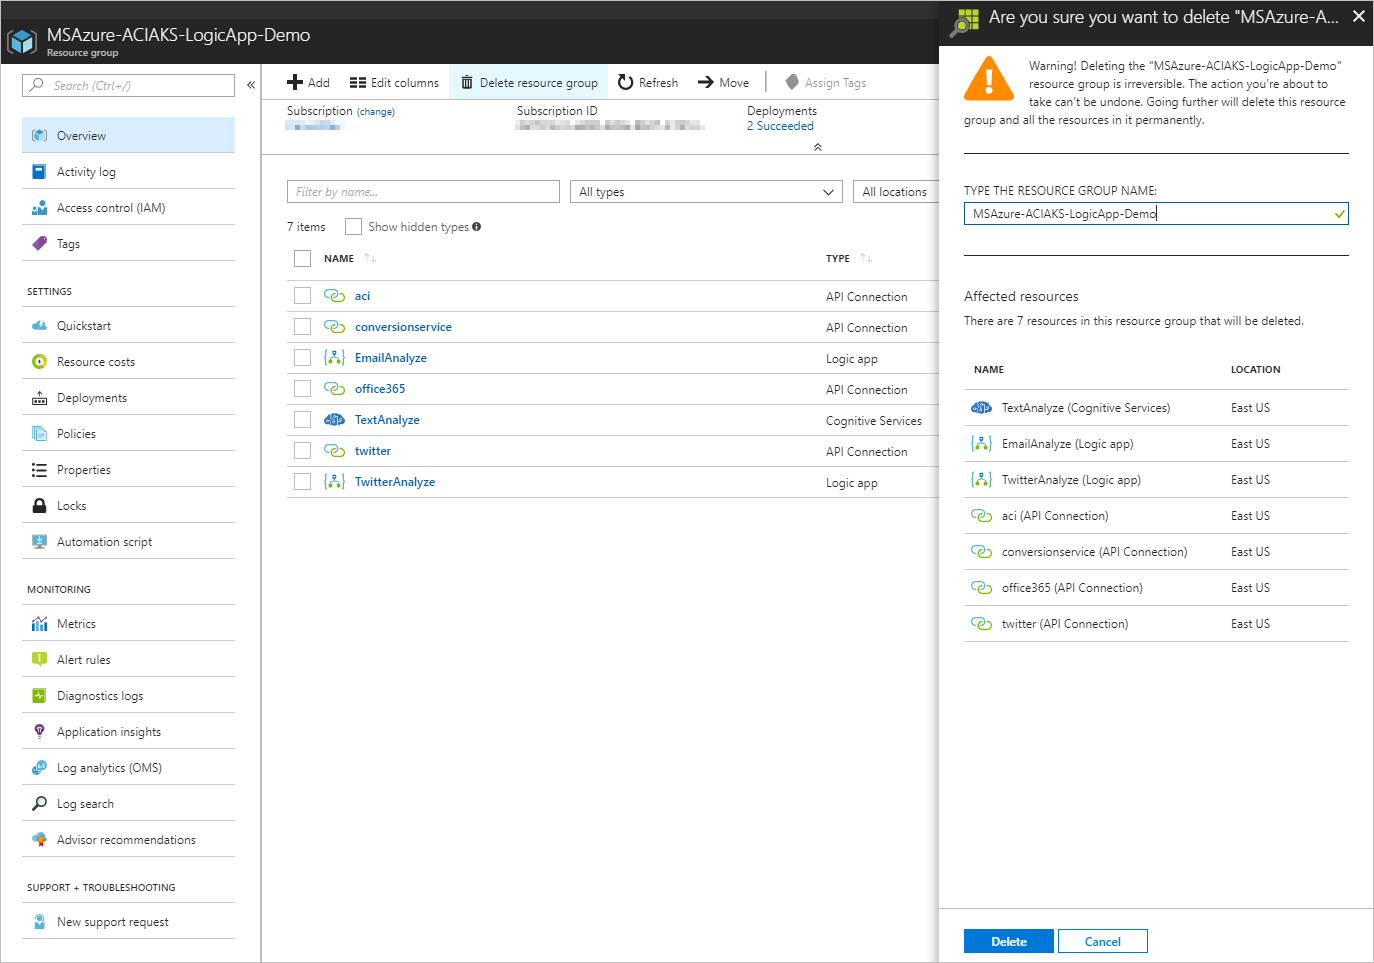Click the Diagnostics logs green icon
Viewport: 1374px width, 963px height.
click(39, 696)
